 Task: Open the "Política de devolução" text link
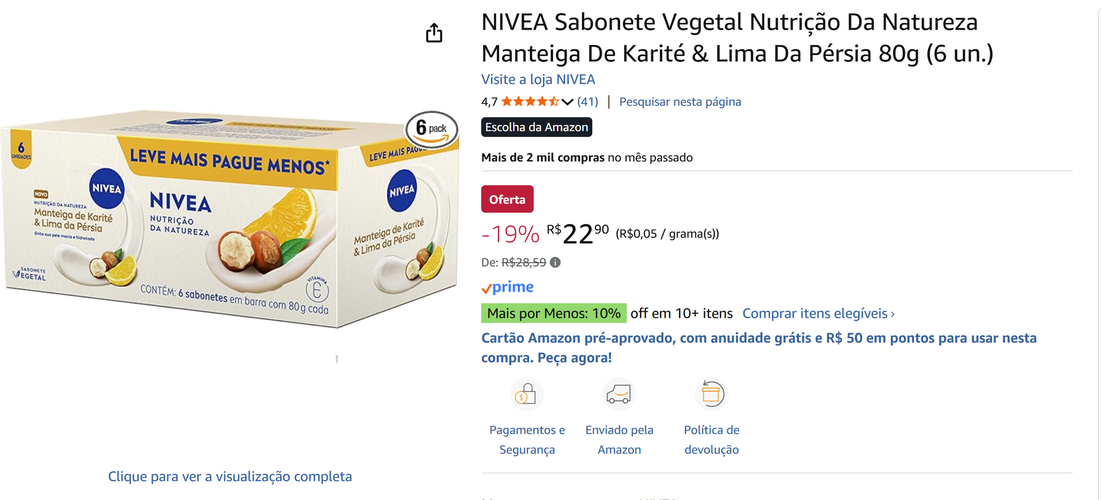711,440
